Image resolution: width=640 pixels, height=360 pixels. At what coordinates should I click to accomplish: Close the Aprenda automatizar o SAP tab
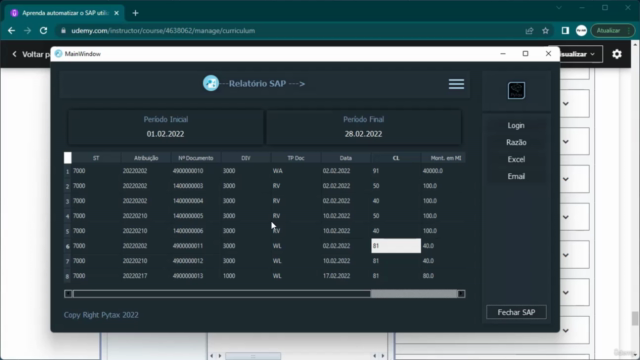pyautogui.click(x=116, y=13)
